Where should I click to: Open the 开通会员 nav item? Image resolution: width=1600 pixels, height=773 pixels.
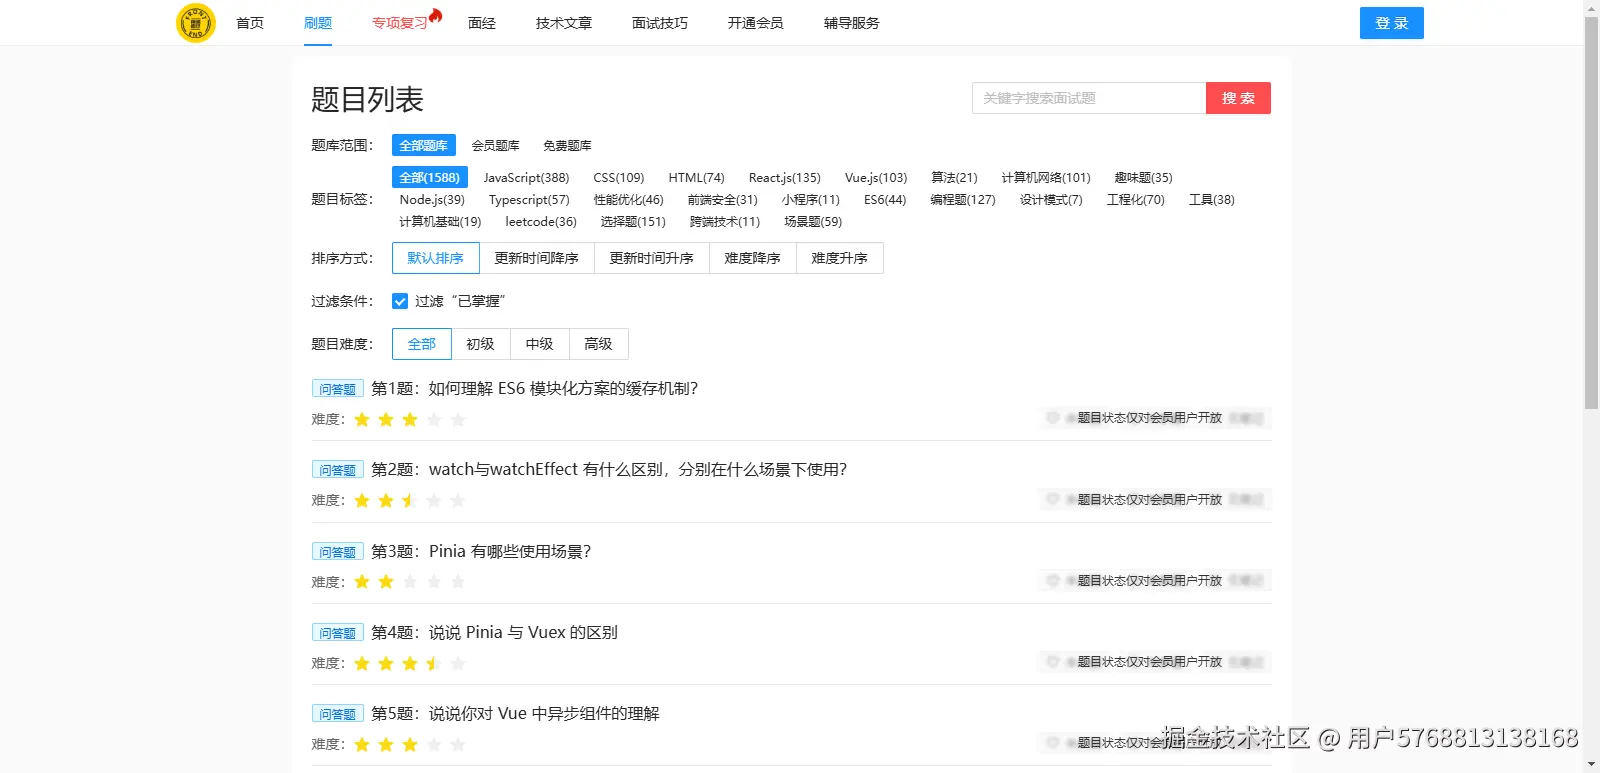pos(756,23)
